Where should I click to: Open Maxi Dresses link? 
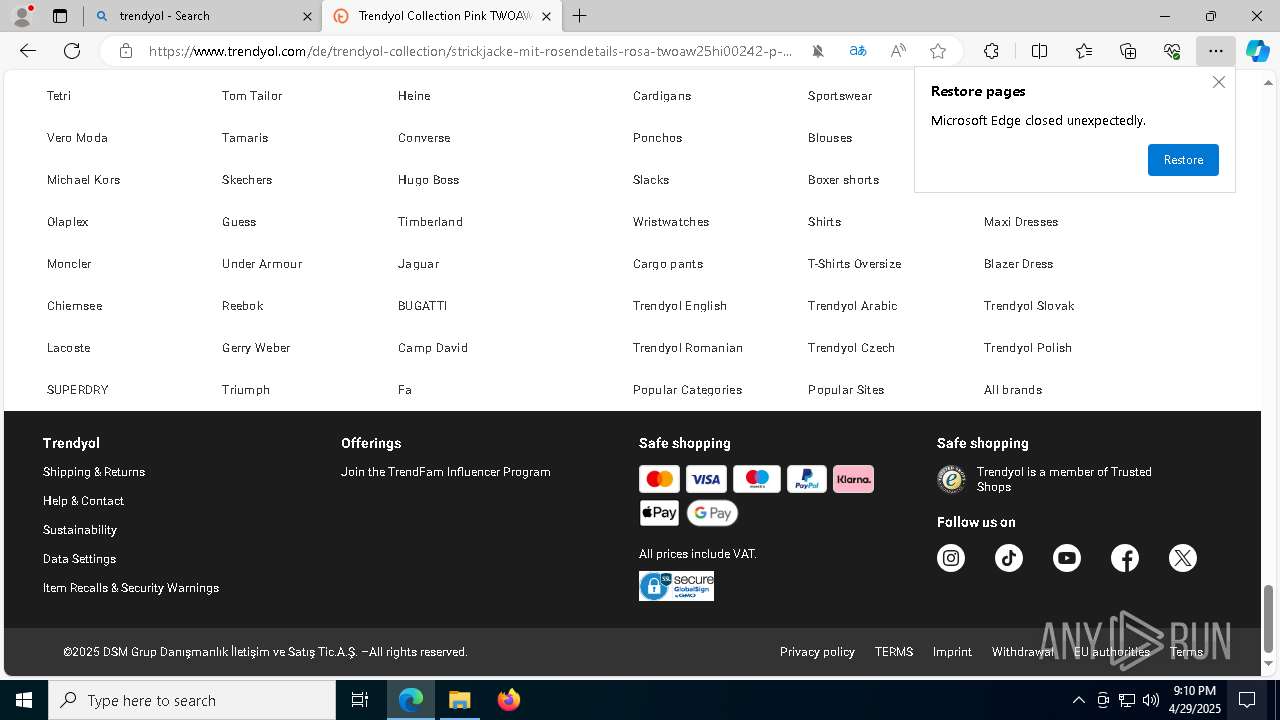click(x=1021, y=222)
